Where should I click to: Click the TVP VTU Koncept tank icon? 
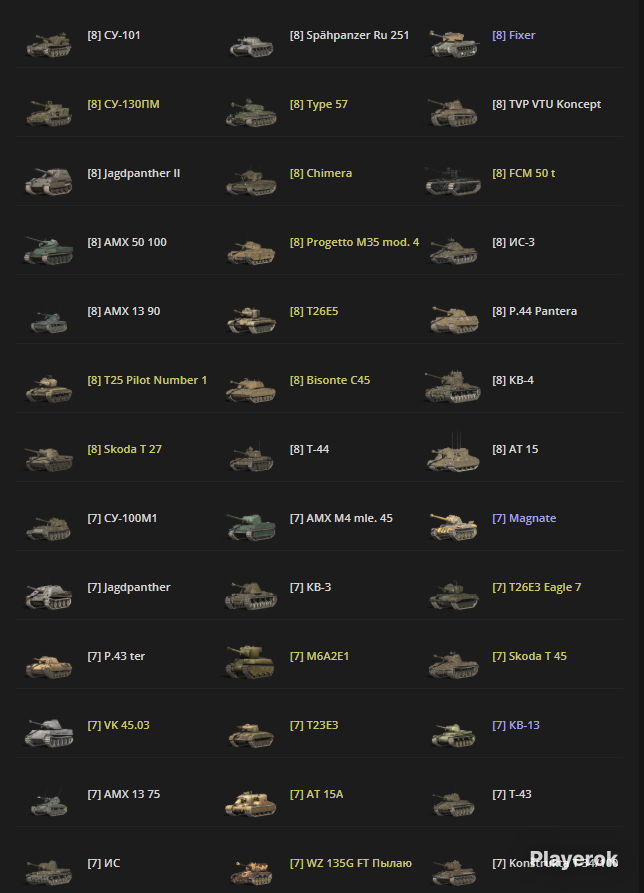coord(453,113)
